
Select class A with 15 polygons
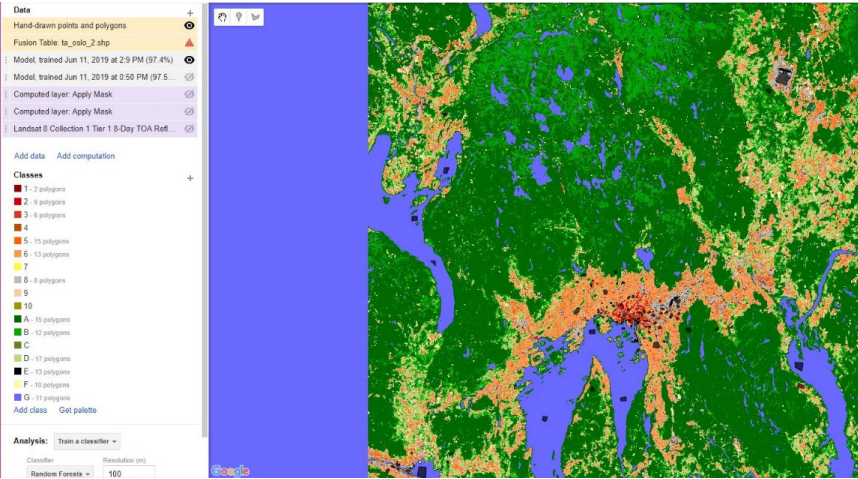pos(40,319)
